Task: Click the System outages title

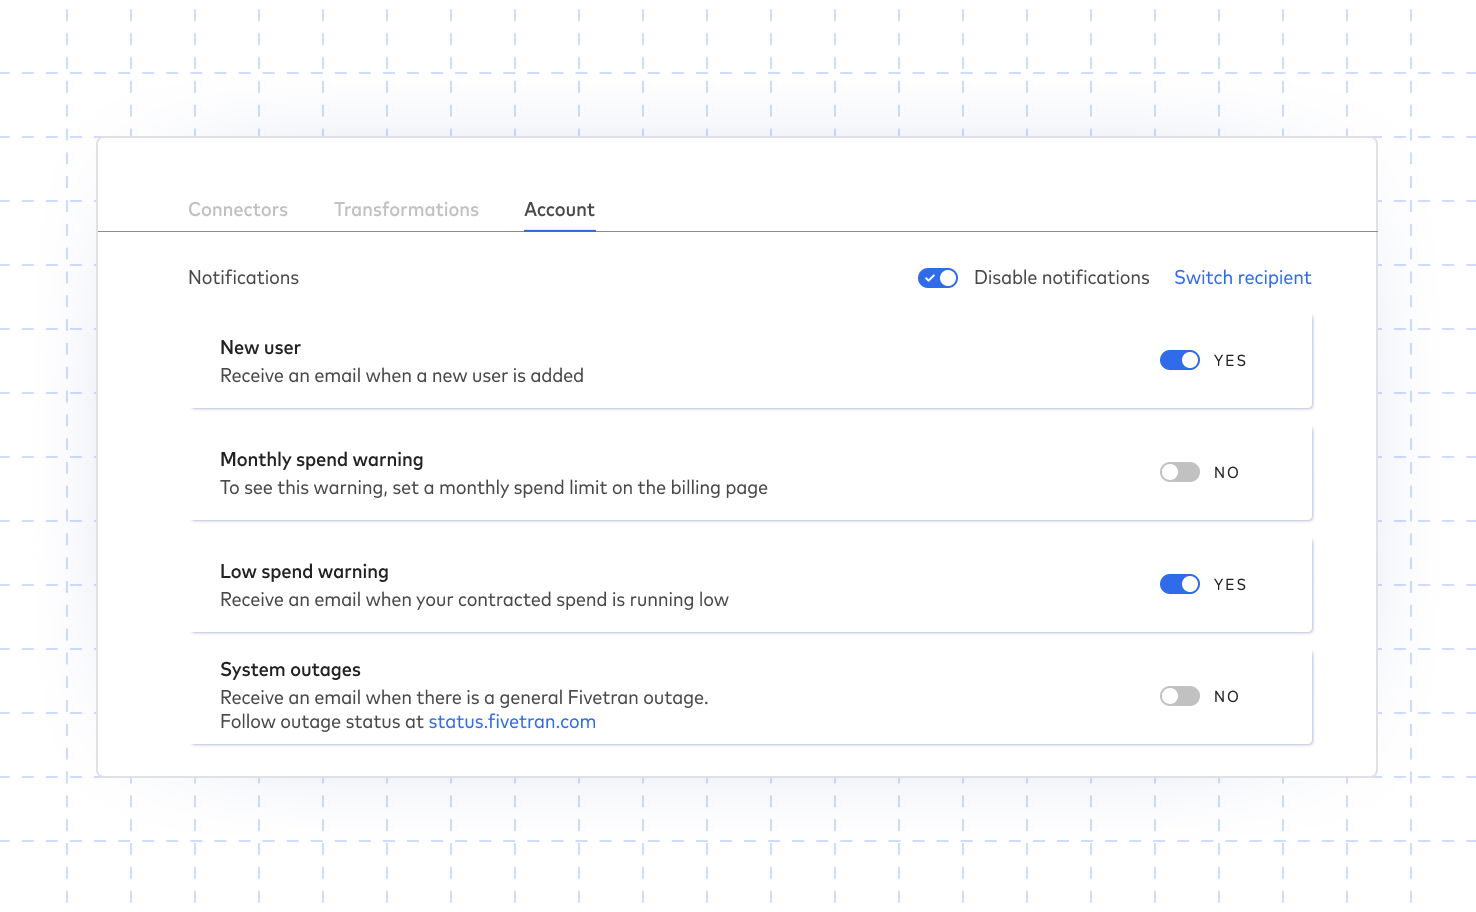Action: 290,670
